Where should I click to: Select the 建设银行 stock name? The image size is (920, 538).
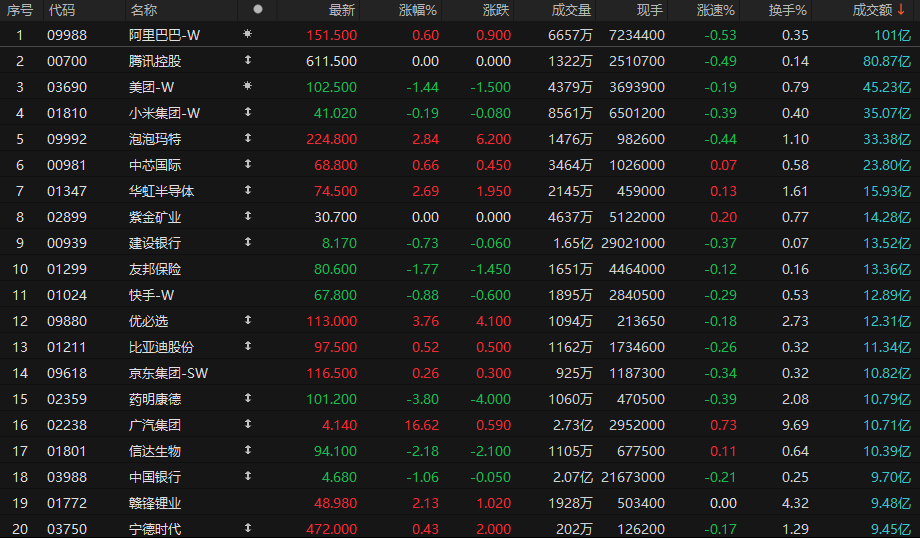155,243
